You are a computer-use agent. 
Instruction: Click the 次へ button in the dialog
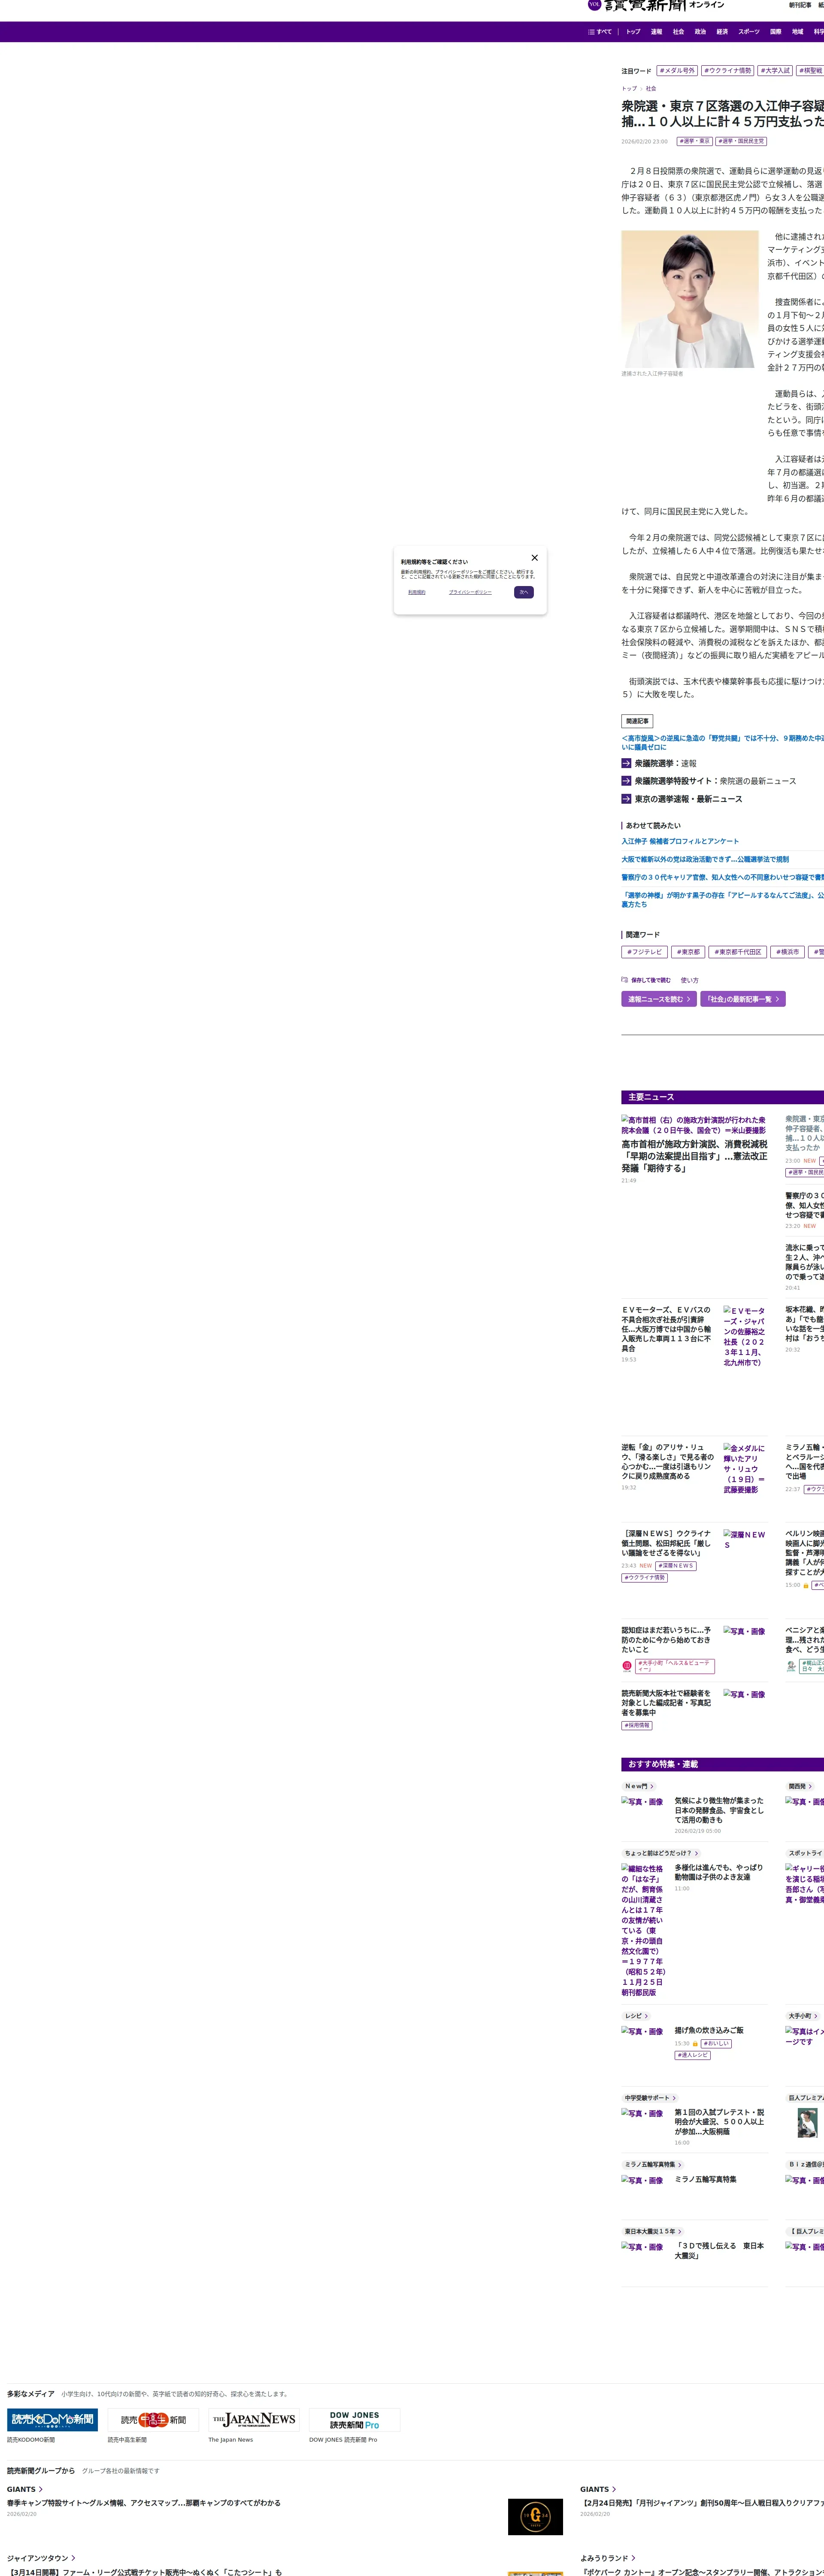(523, 592)
